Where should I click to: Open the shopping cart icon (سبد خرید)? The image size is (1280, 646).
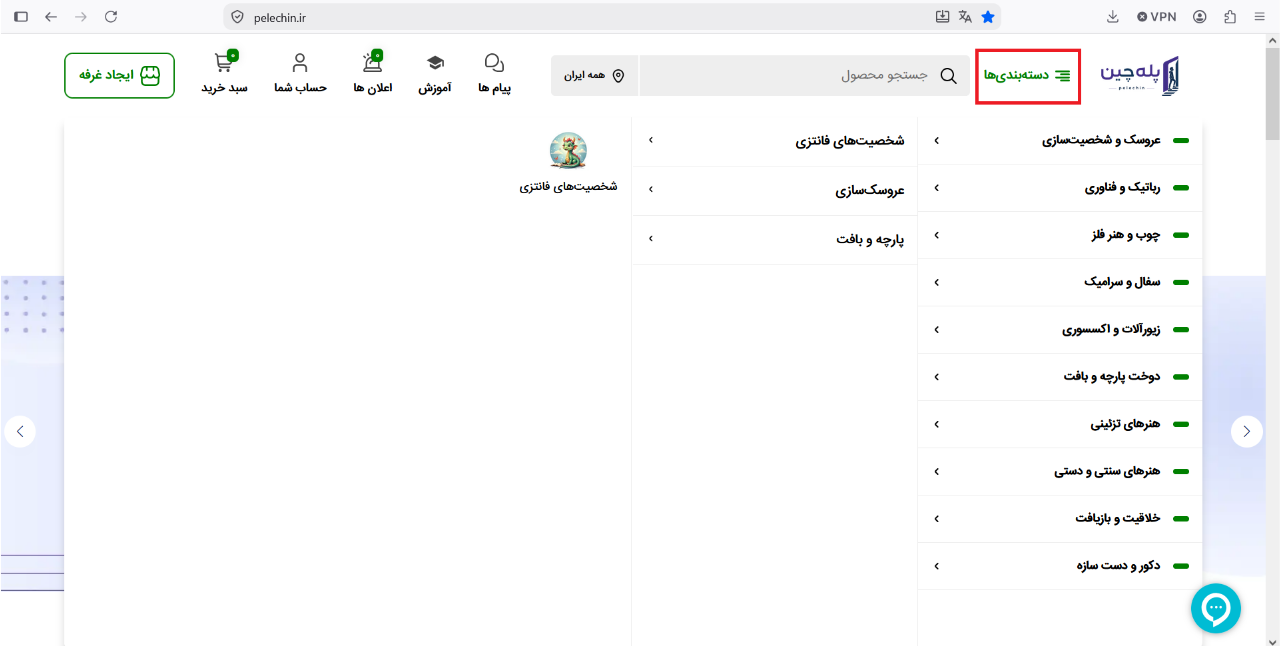[x=224, y=64]
